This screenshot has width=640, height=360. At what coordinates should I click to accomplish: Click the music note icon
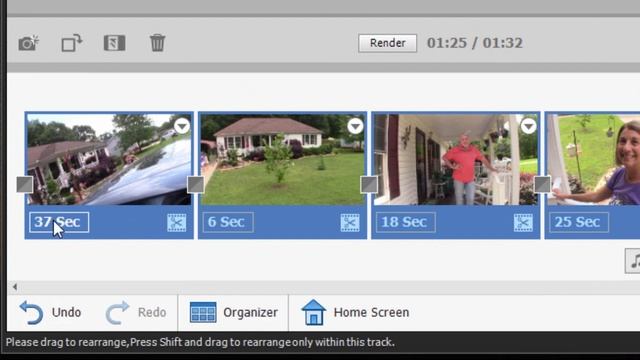pyautogui.click(x=633, y=261)
